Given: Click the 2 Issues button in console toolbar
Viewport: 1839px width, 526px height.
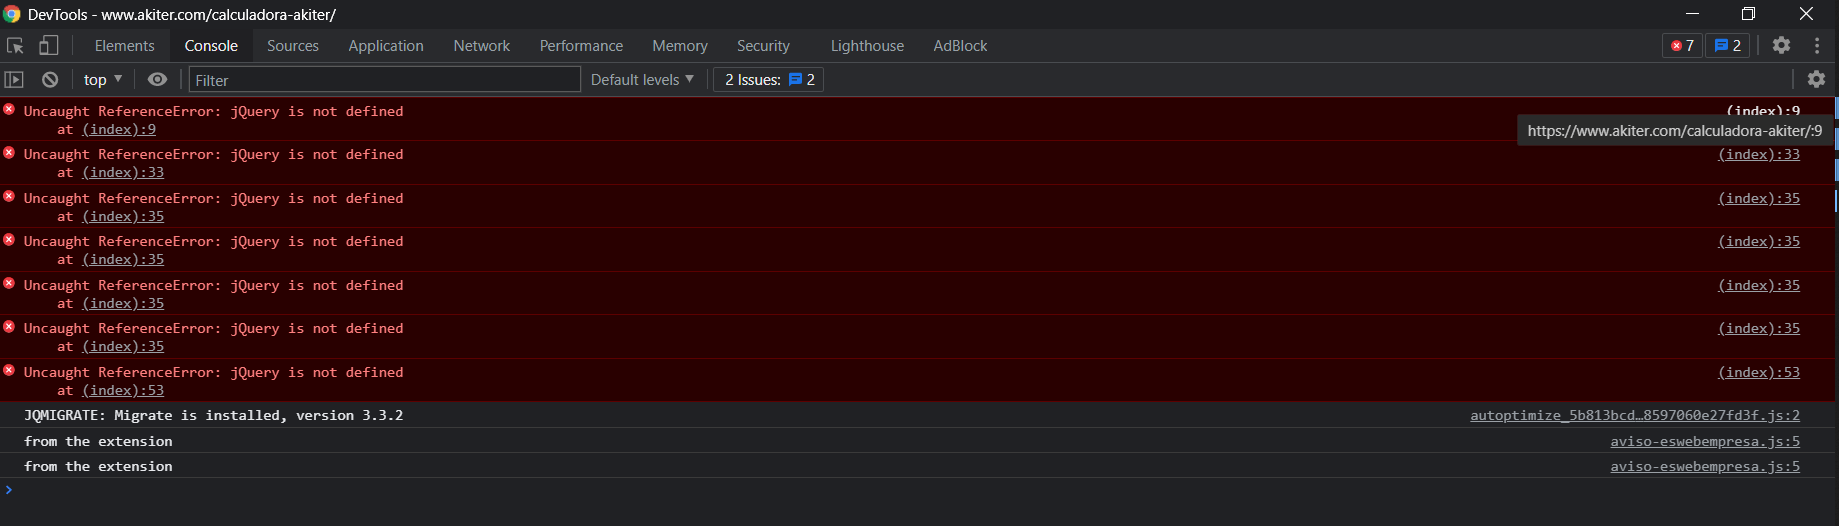Looking at the screenshot, I should [x=769, y=79].
